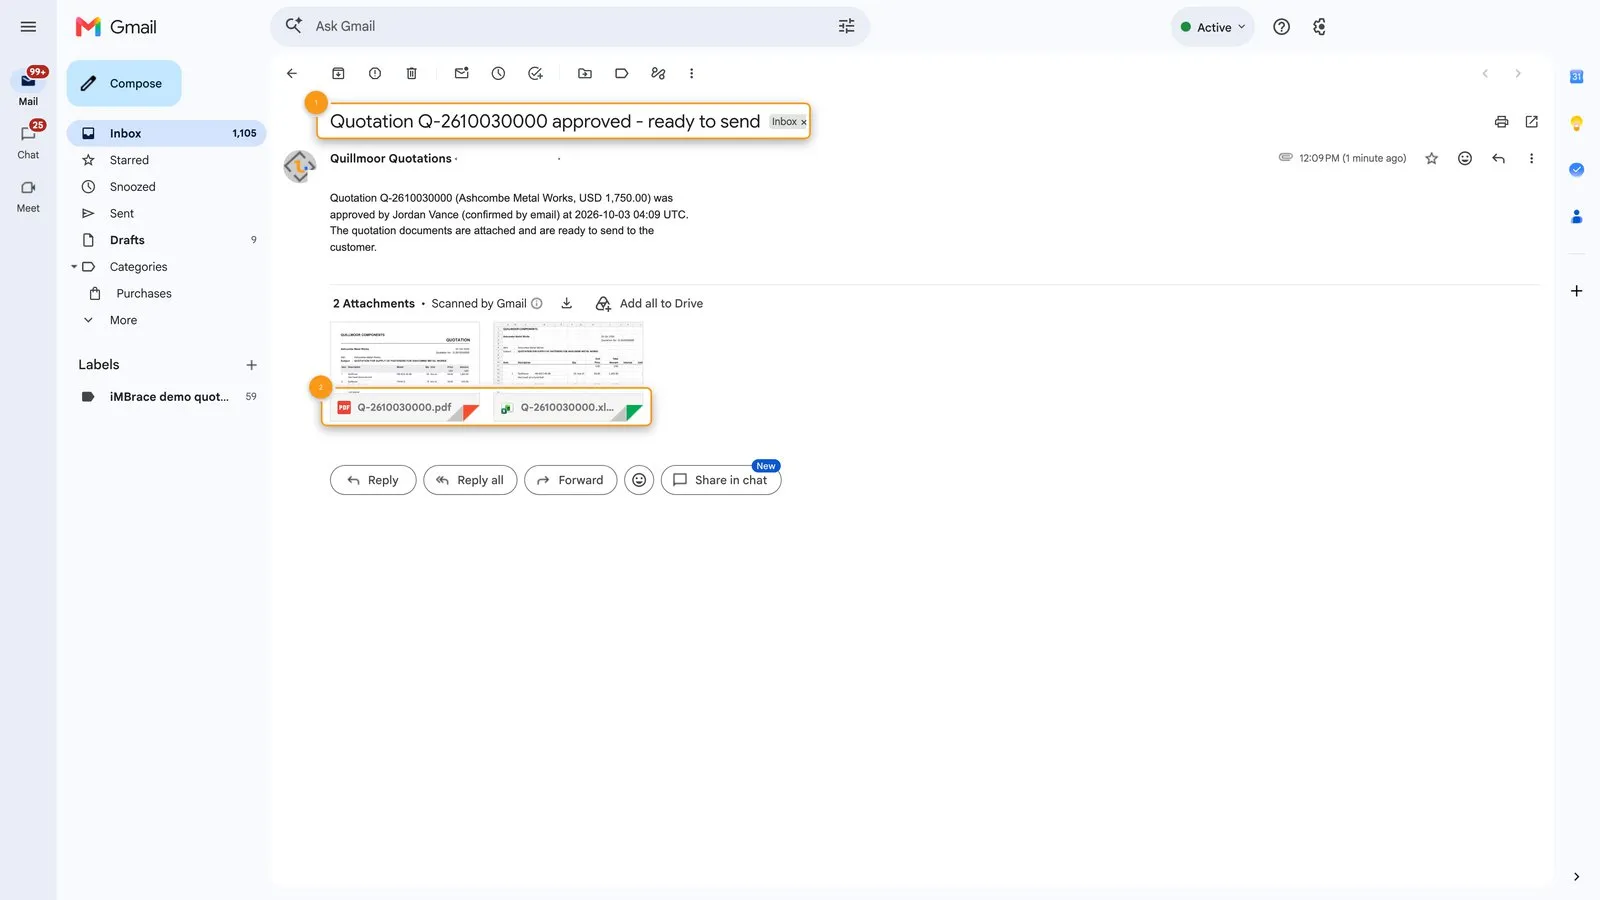The image size is (1600, 900).
Task: Go back to inbox with arrow
Action: coord(292,73)
